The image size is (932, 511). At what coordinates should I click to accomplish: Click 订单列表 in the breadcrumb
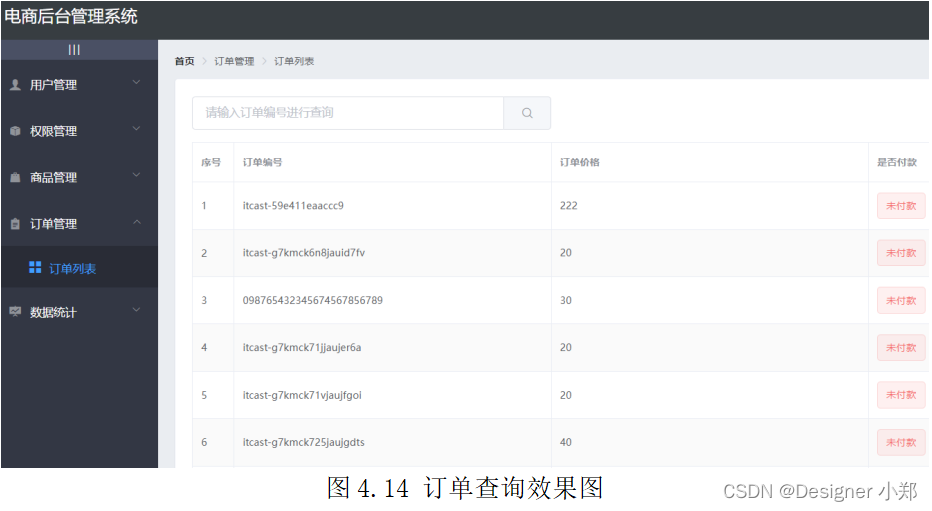tap(294, 61)
